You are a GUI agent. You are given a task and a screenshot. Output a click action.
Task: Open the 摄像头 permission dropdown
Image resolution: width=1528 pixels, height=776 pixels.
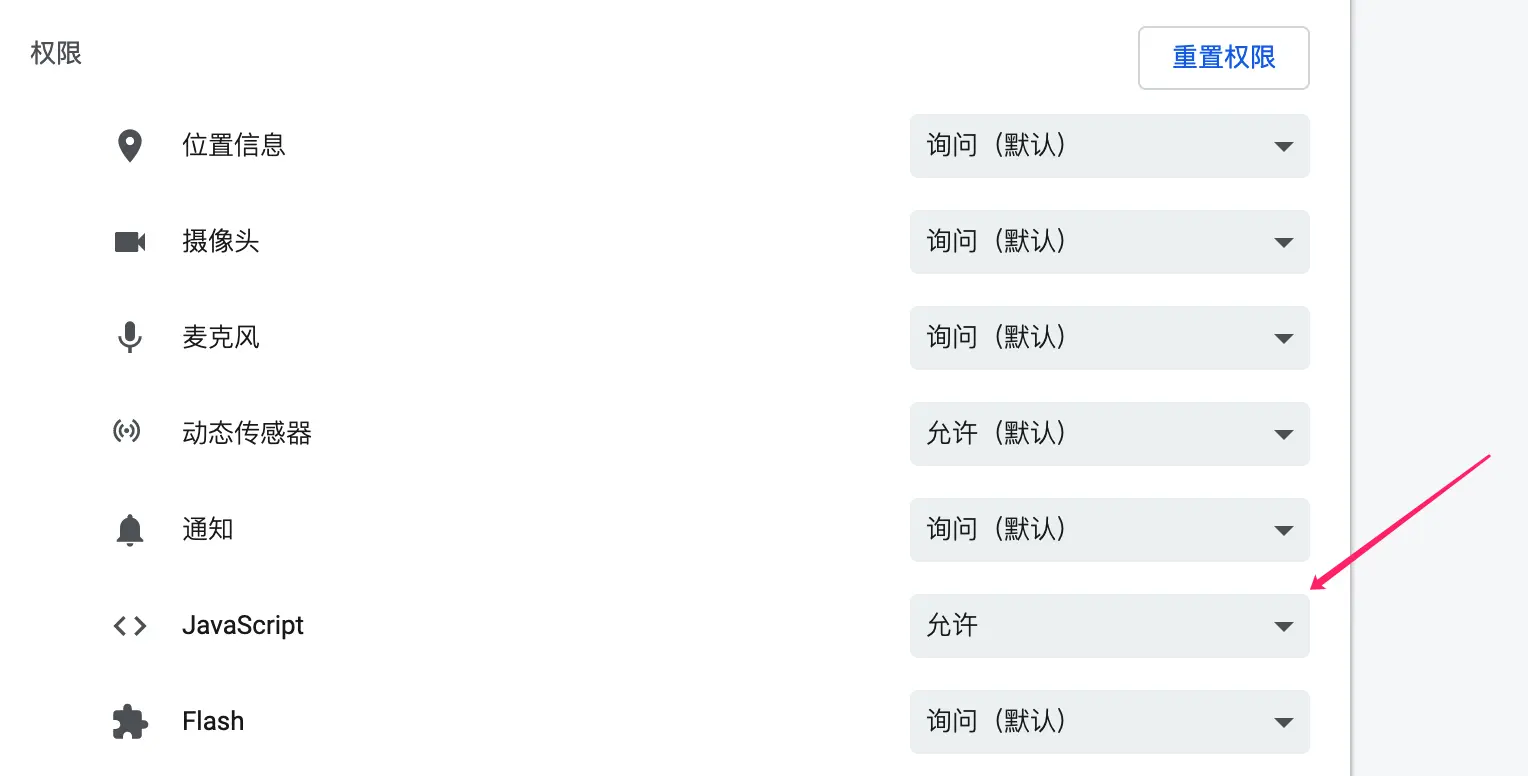coord(1109,242)
